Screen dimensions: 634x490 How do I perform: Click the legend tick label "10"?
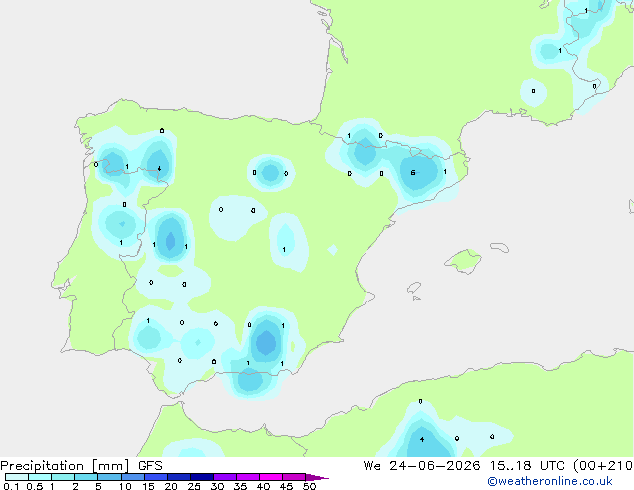click(125, 486)
